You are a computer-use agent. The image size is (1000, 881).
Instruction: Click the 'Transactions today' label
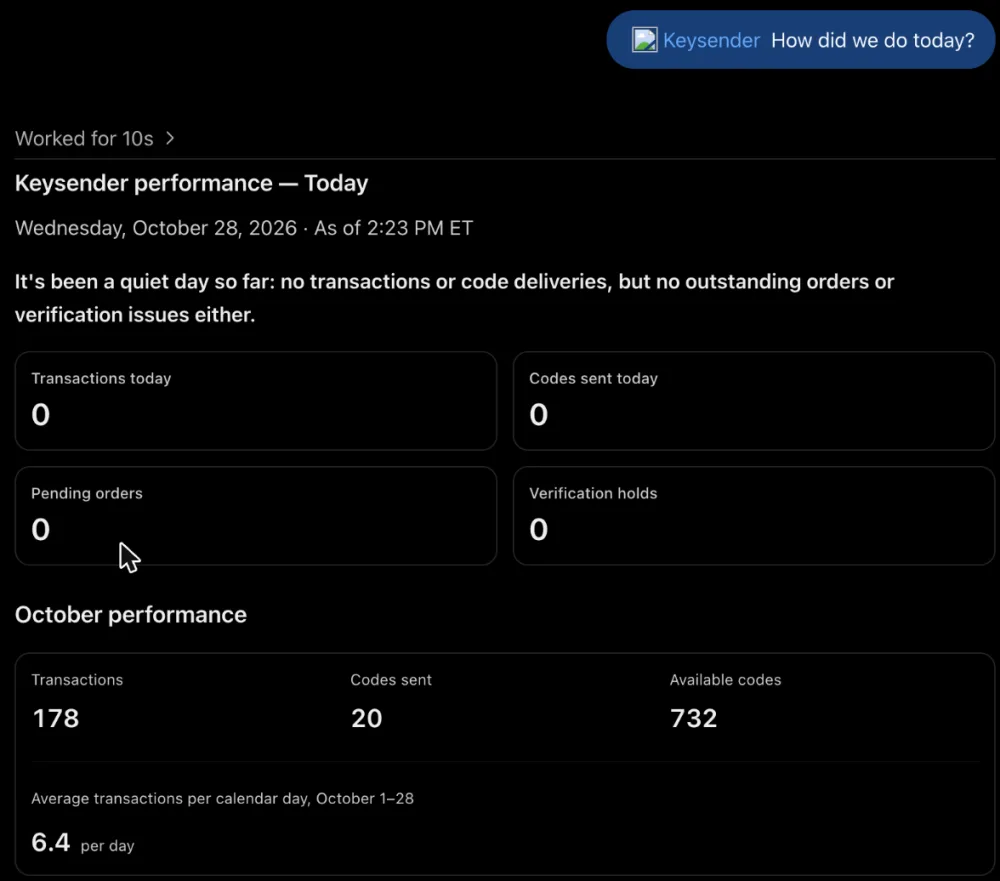tap(101, 378)
